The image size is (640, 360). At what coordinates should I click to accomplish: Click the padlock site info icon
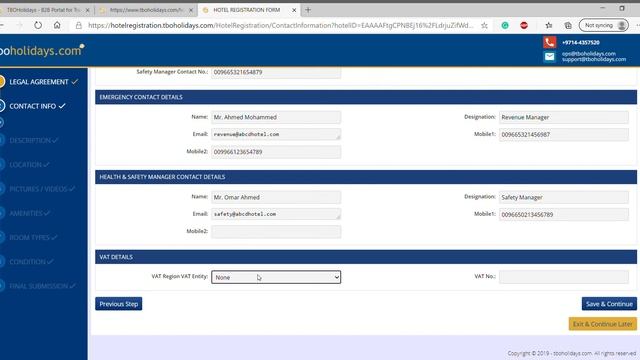78,25
